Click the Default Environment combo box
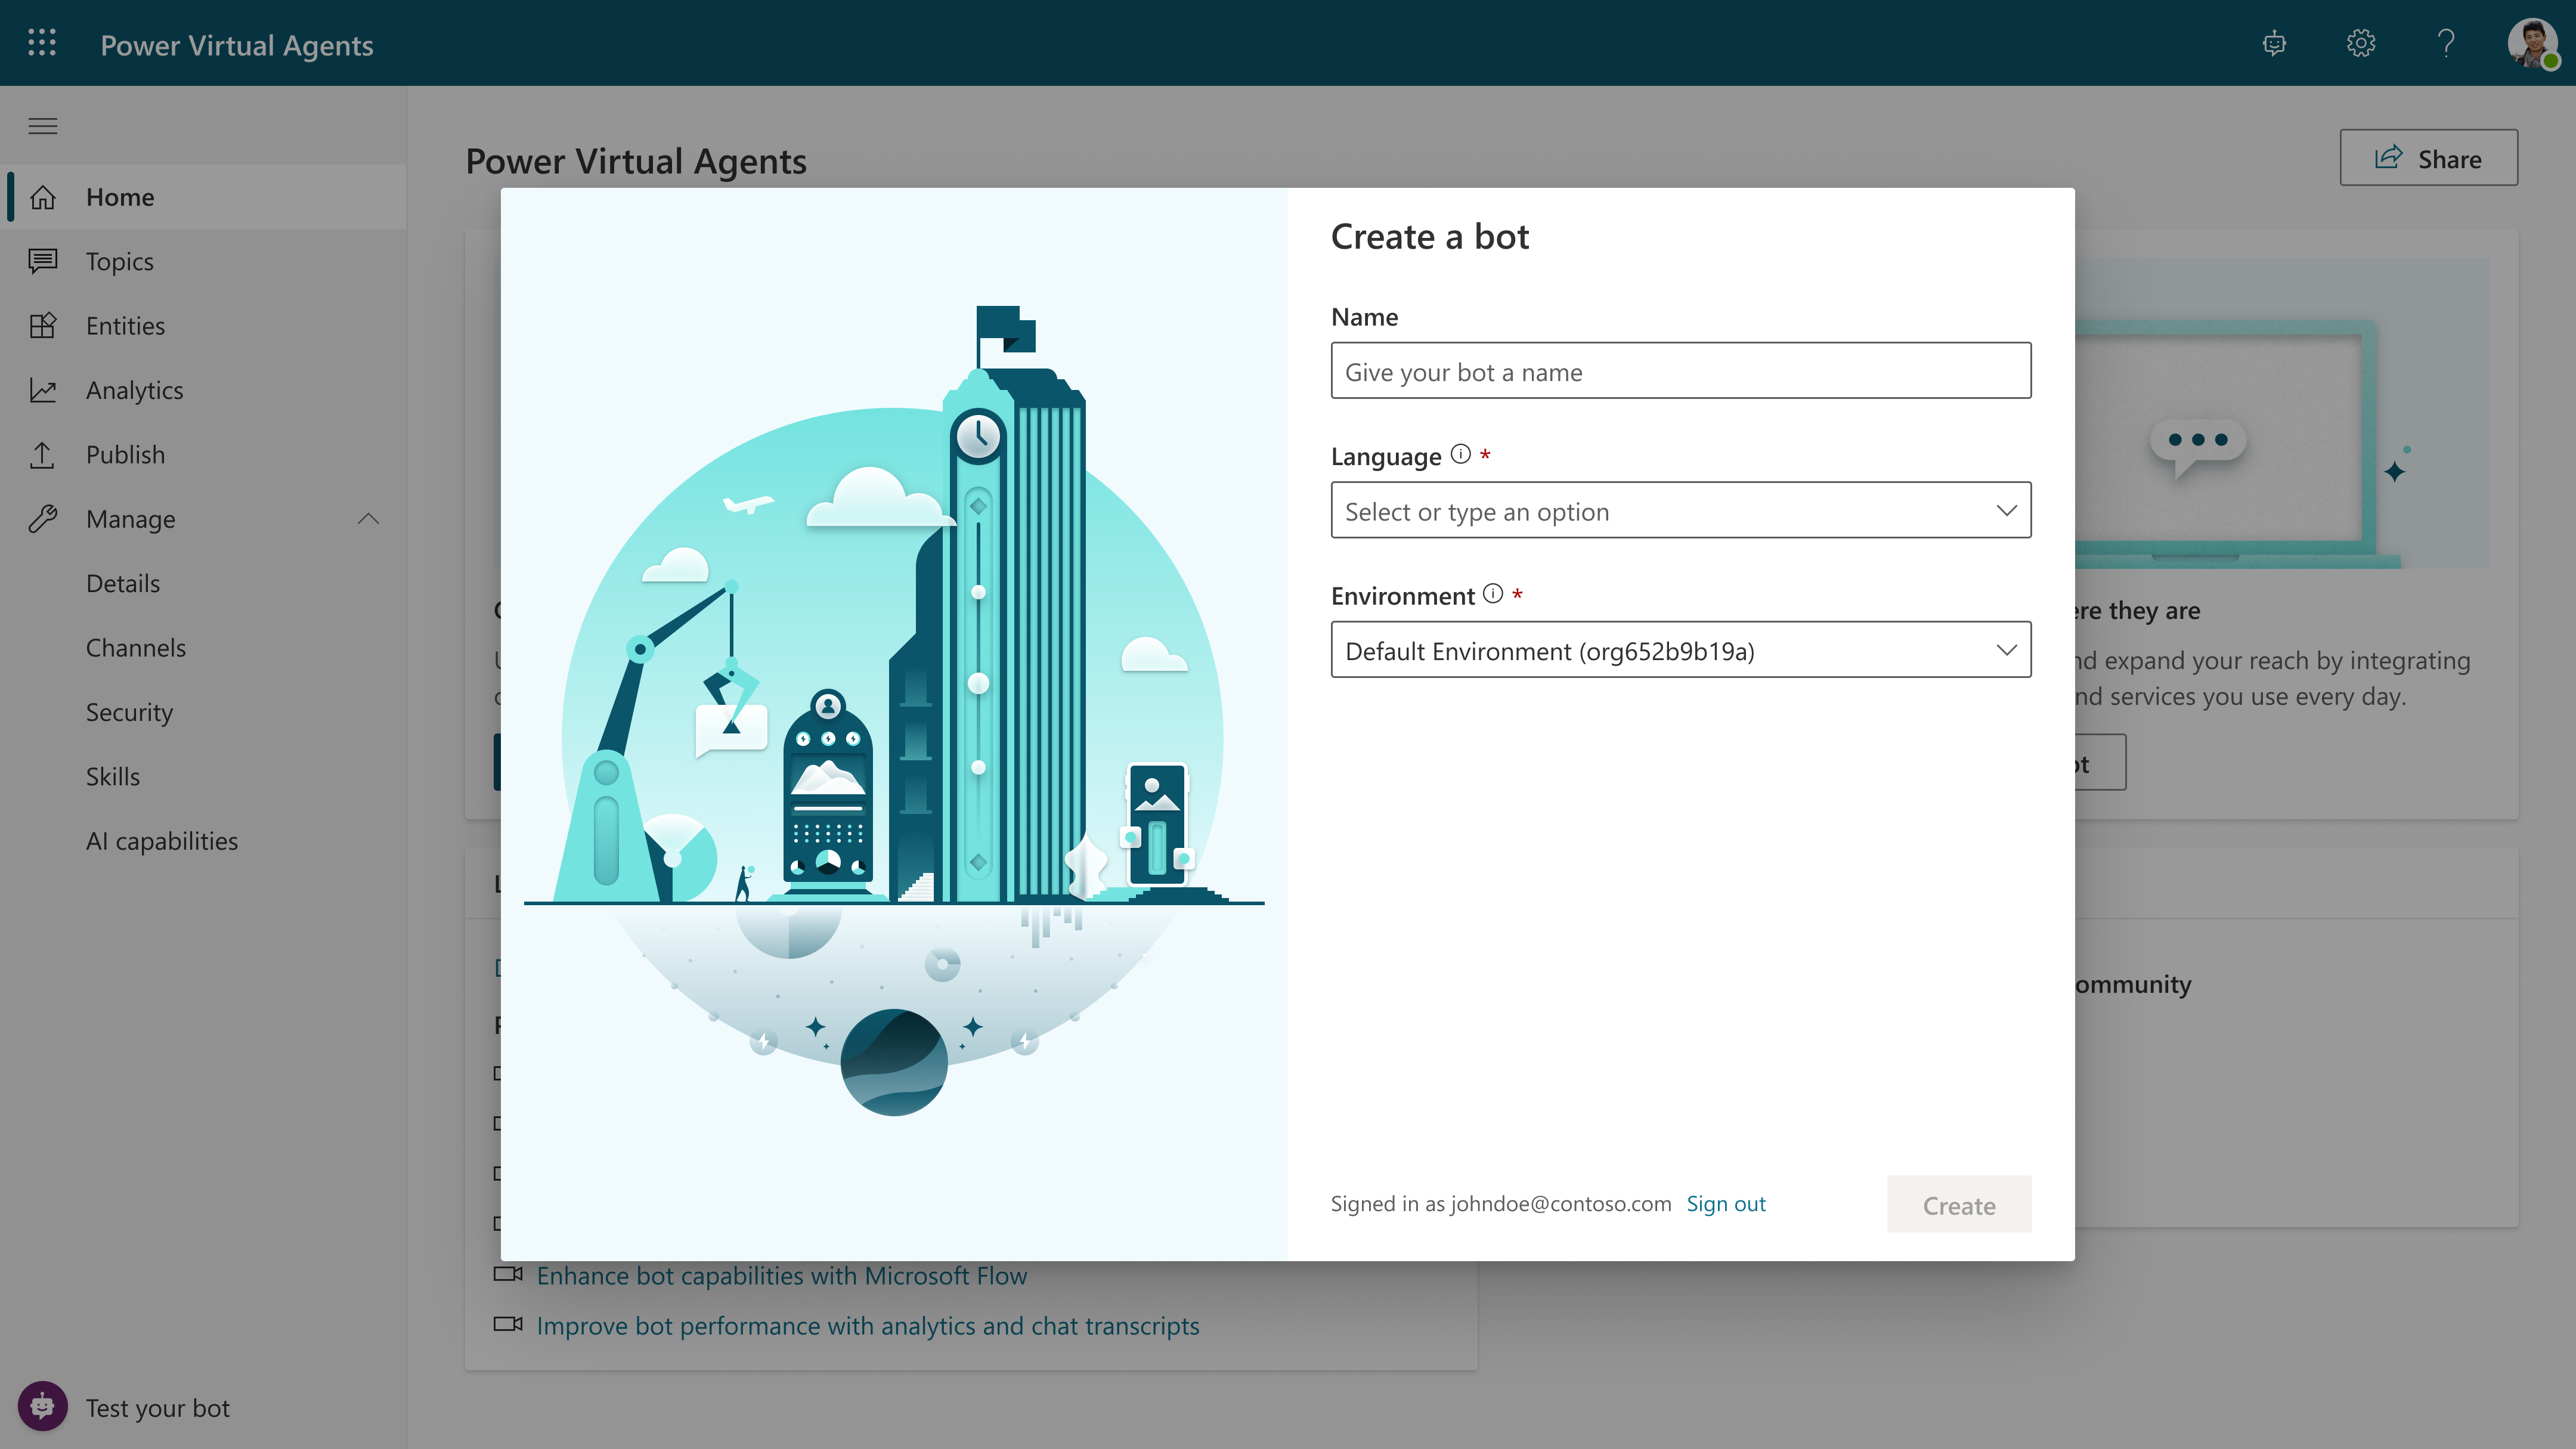Viewport: 2576px width, 1449px height. pos(1681,650)
